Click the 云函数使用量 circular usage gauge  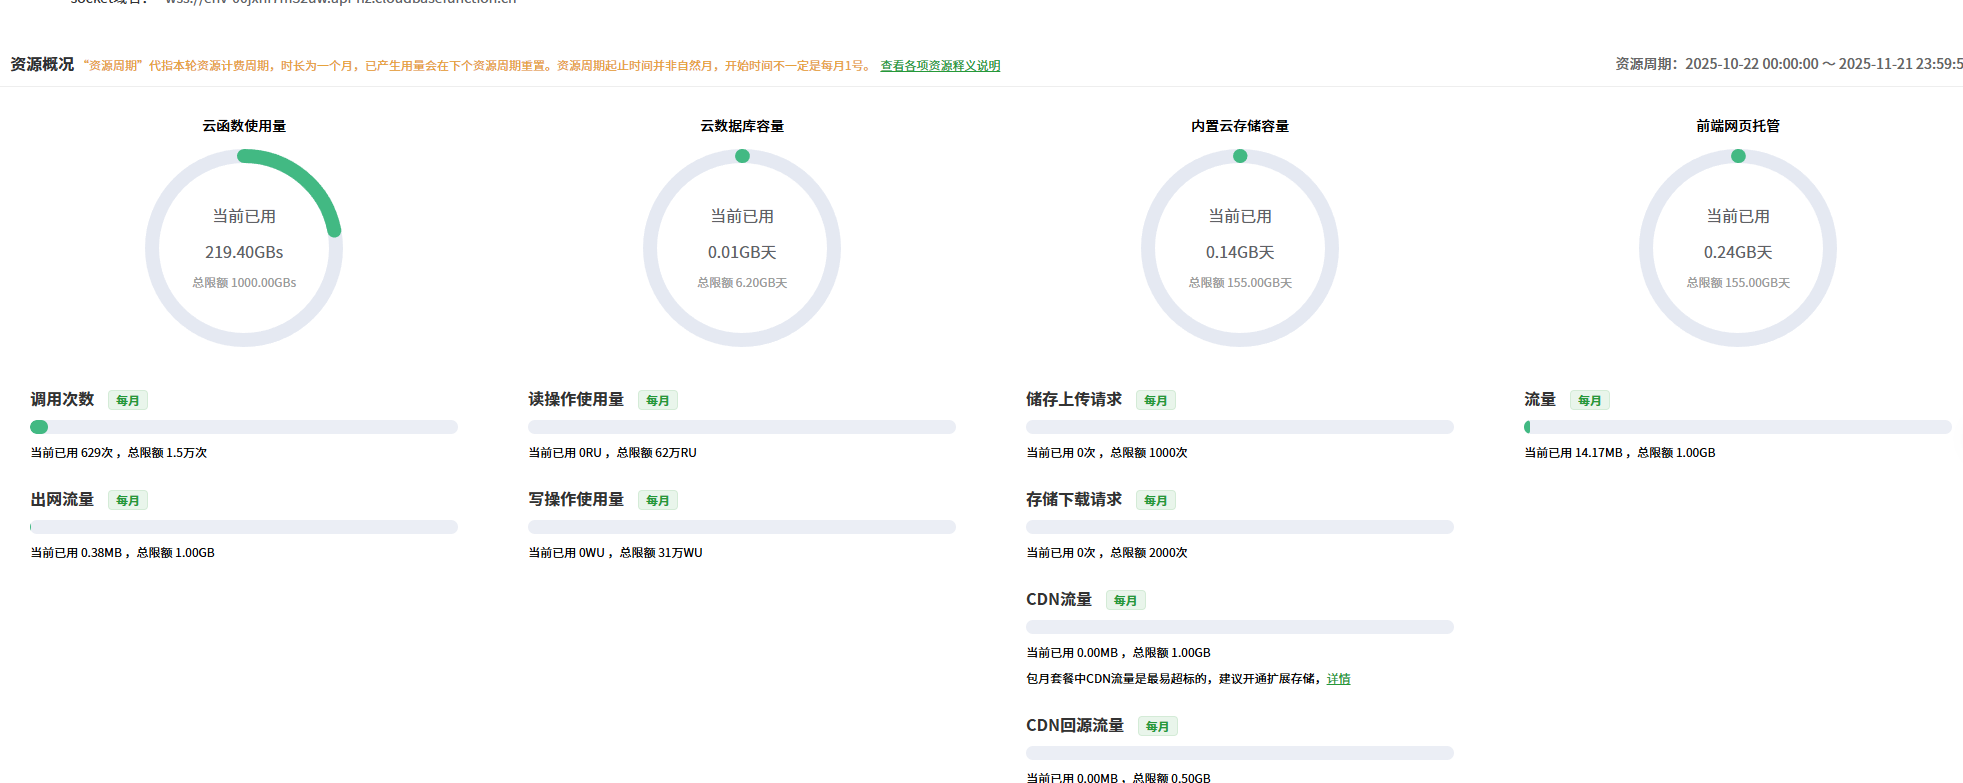click(244, 248)
